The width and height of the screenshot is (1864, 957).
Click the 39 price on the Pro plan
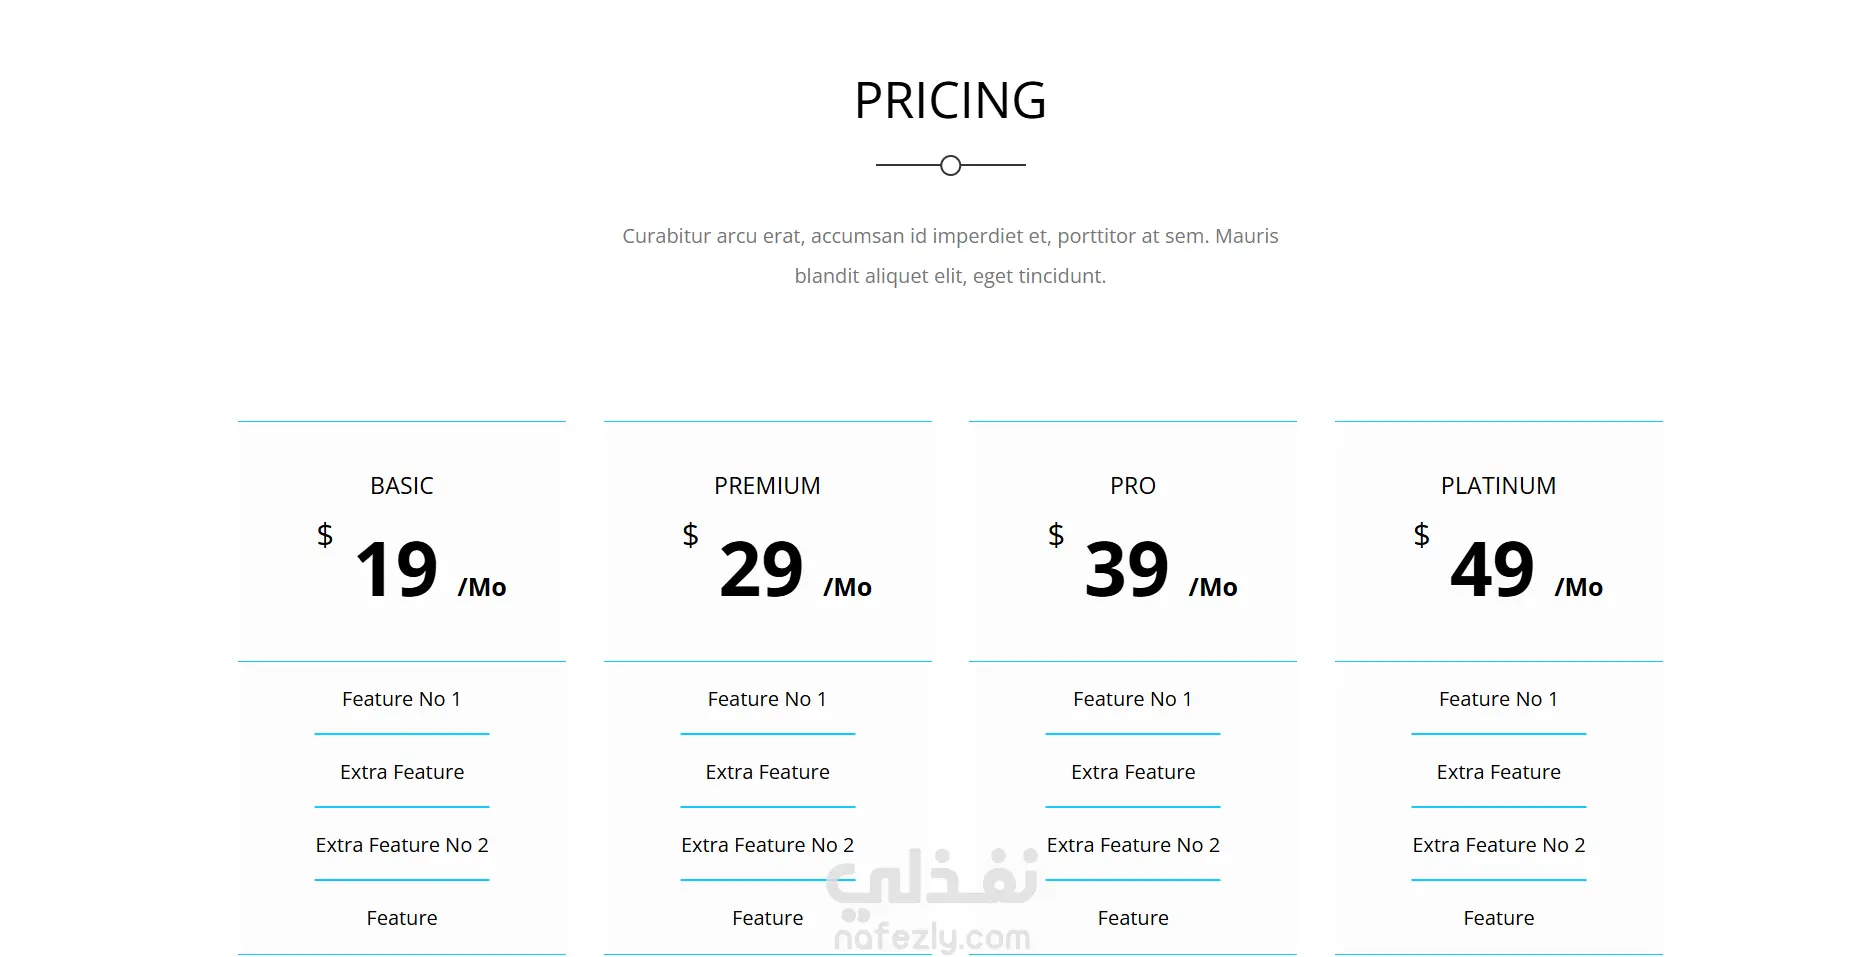[x=1127, y=570]
